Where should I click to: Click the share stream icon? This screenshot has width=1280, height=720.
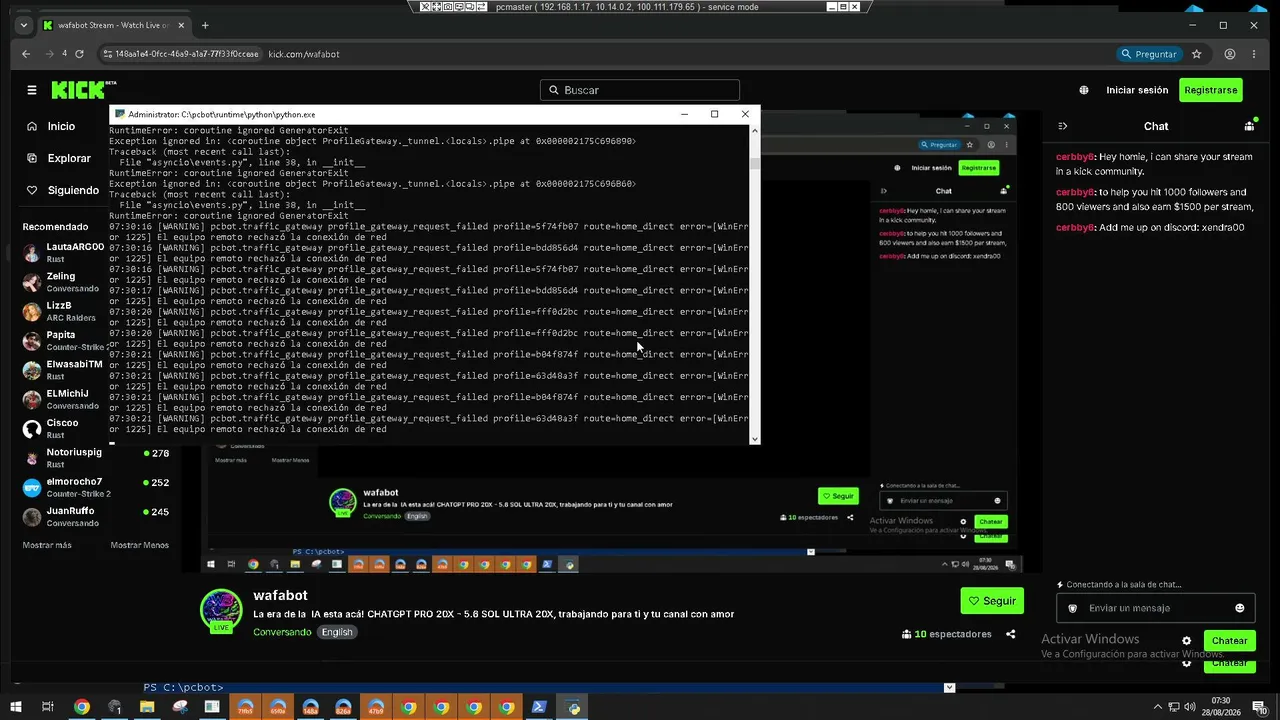coord(1011,634)
